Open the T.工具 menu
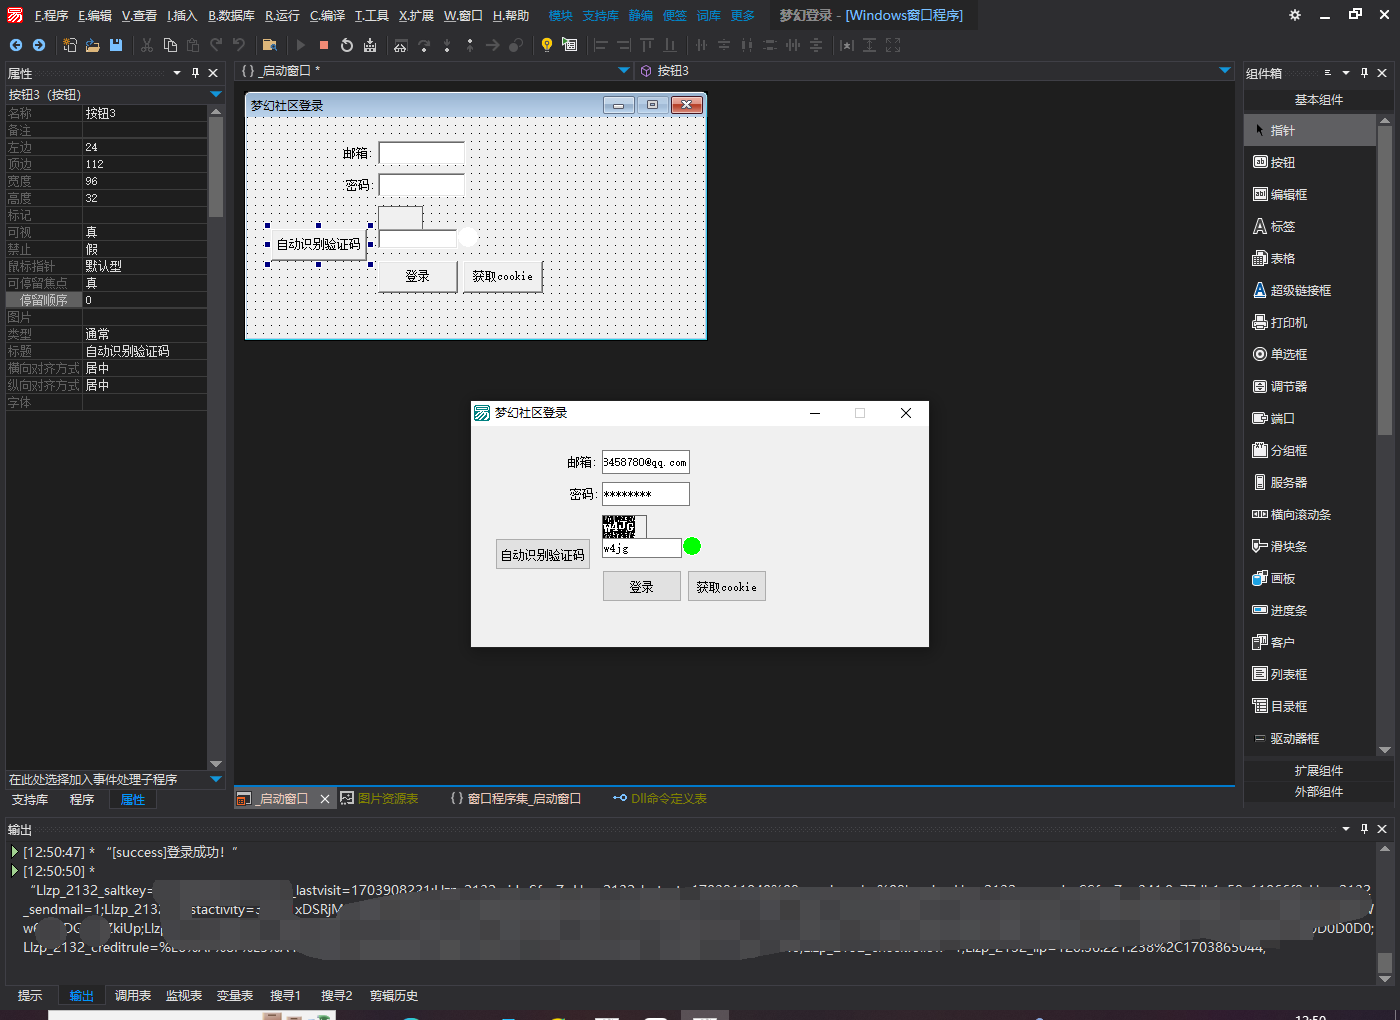Image resolution: width=1400 pixels, height=1020 pixels. click(x=371, y=16)
